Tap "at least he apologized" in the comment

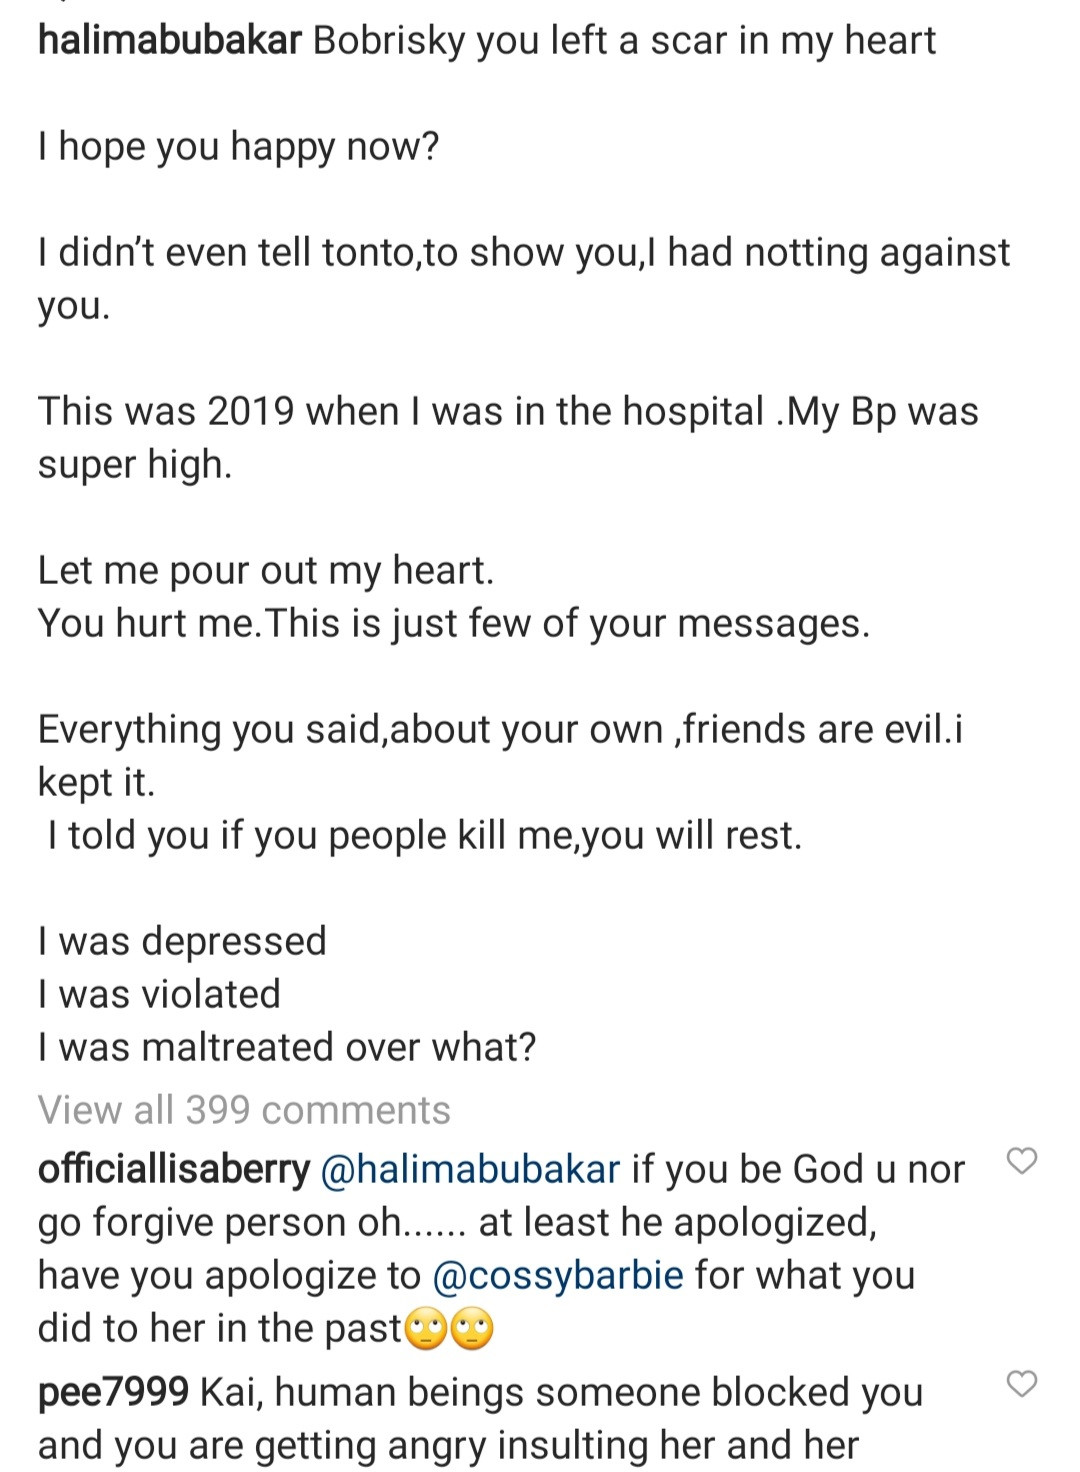click(x=677, y=1222)
